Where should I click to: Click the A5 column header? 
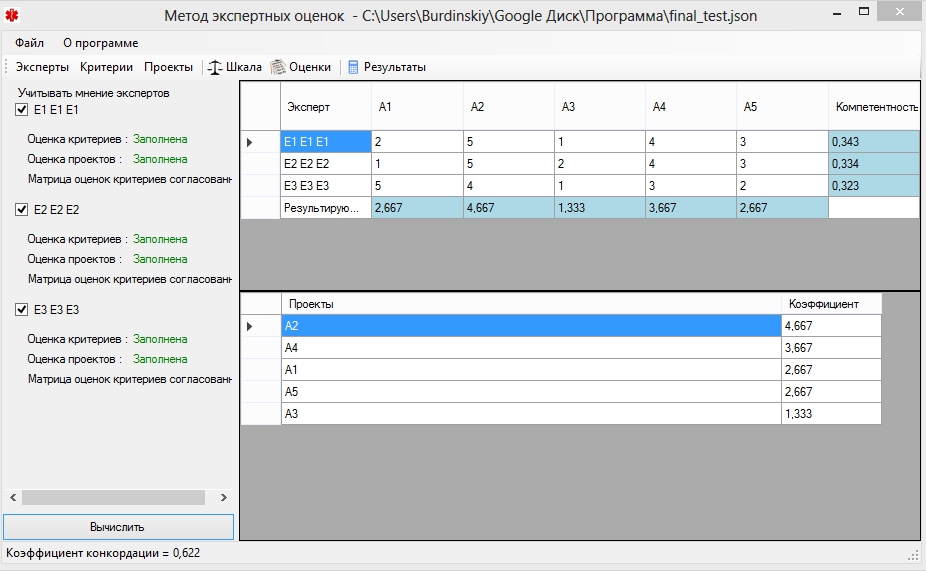click(782, 107)
